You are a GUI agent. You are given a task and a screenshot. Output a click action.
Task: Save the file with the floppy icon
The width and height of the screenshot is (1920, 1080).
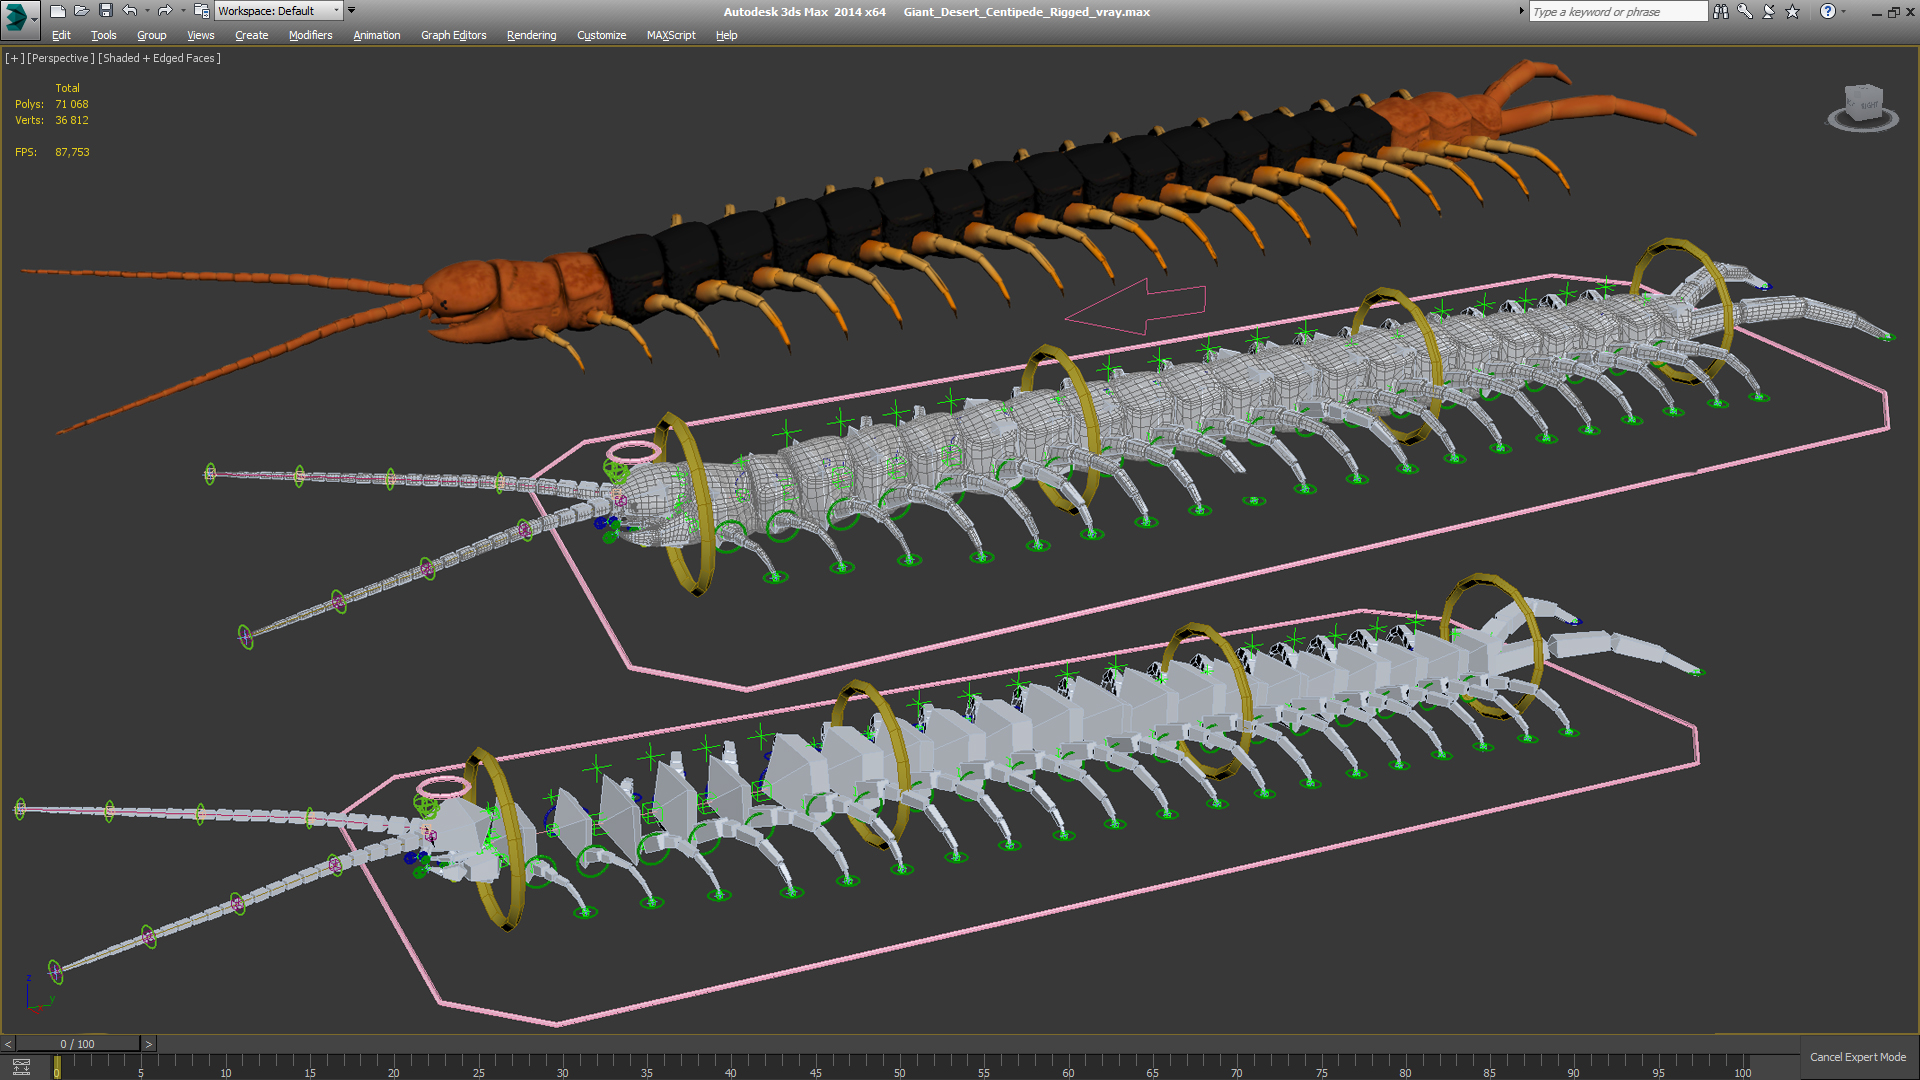point(105,11)
